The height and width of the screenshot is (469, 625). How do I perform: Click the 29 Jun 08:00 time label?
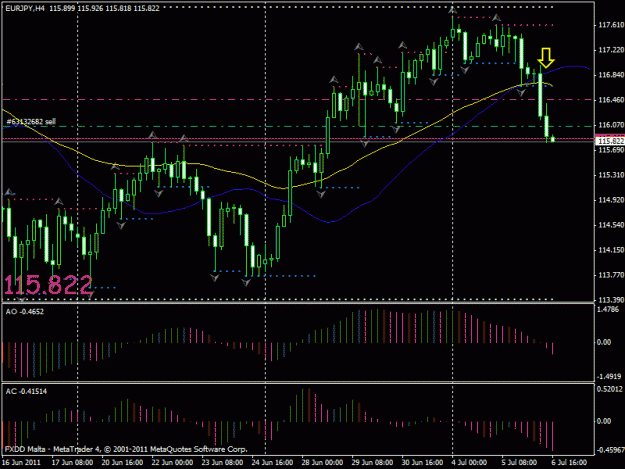[372, 463]
